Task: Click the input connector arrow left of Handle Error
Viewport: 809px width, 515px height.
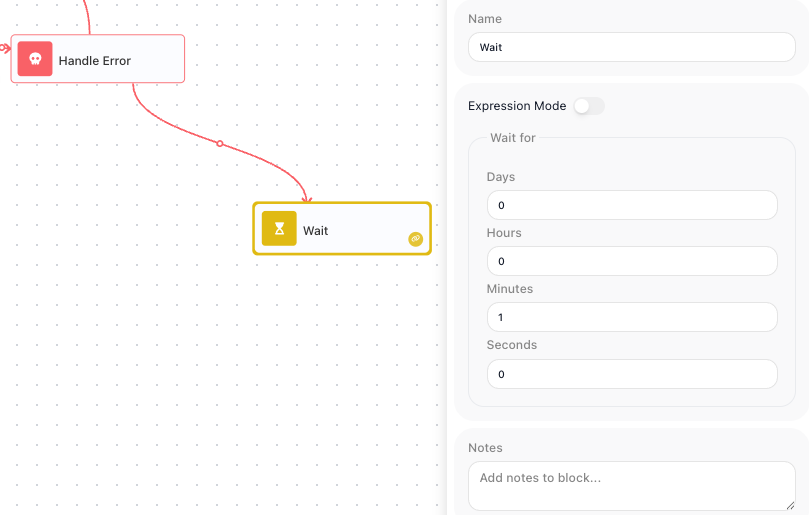Action: (x=5, y=49)
